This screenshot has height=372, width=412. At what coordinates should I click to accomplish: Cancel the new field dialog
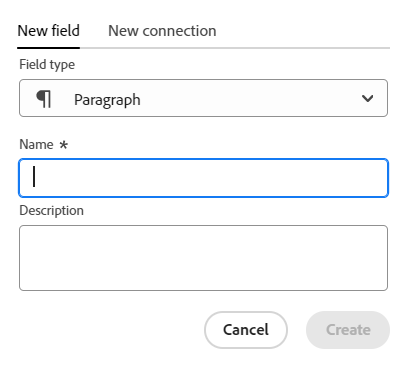coord(246,330)
